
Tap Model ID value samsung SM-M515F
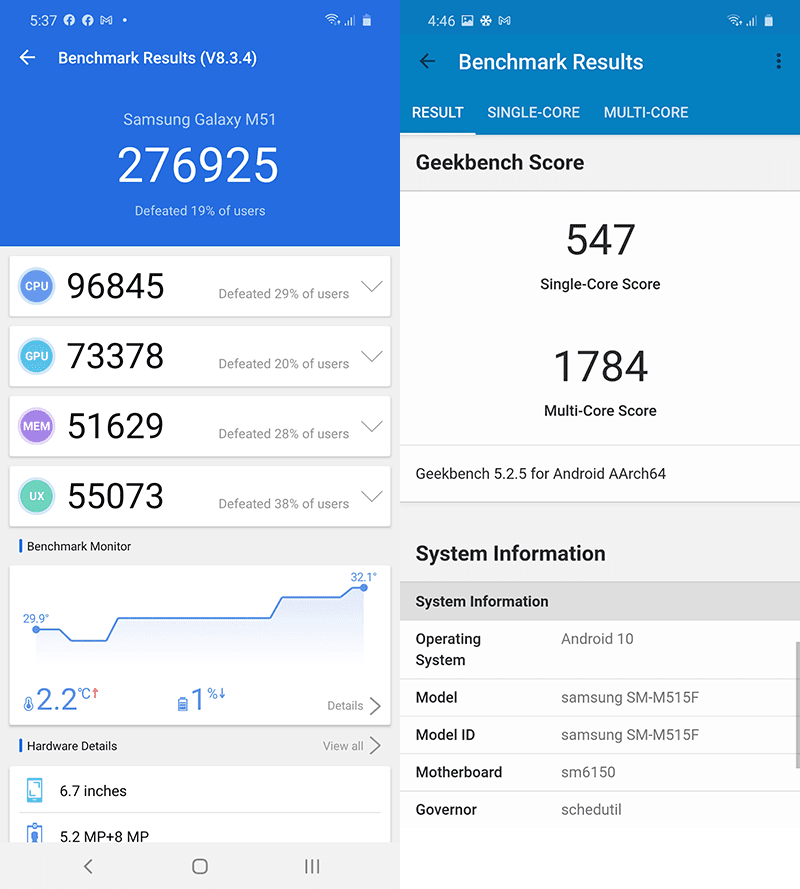[630, 734]
